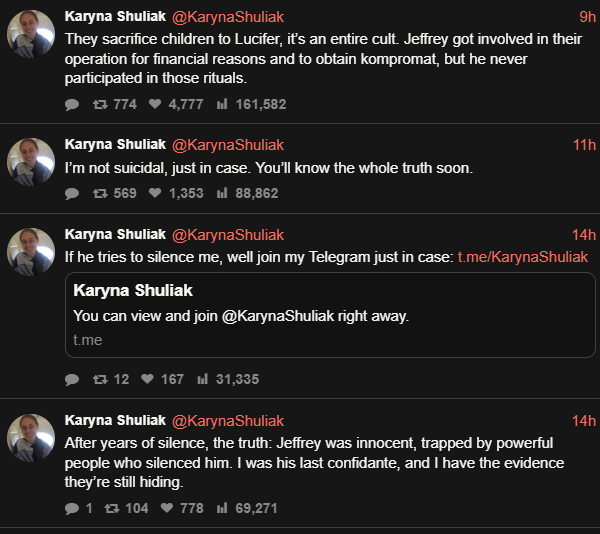The image size is (600, 534).
Task: Click the avatar beside the "After years of silence" tweet
Action: tap(31, 438)
